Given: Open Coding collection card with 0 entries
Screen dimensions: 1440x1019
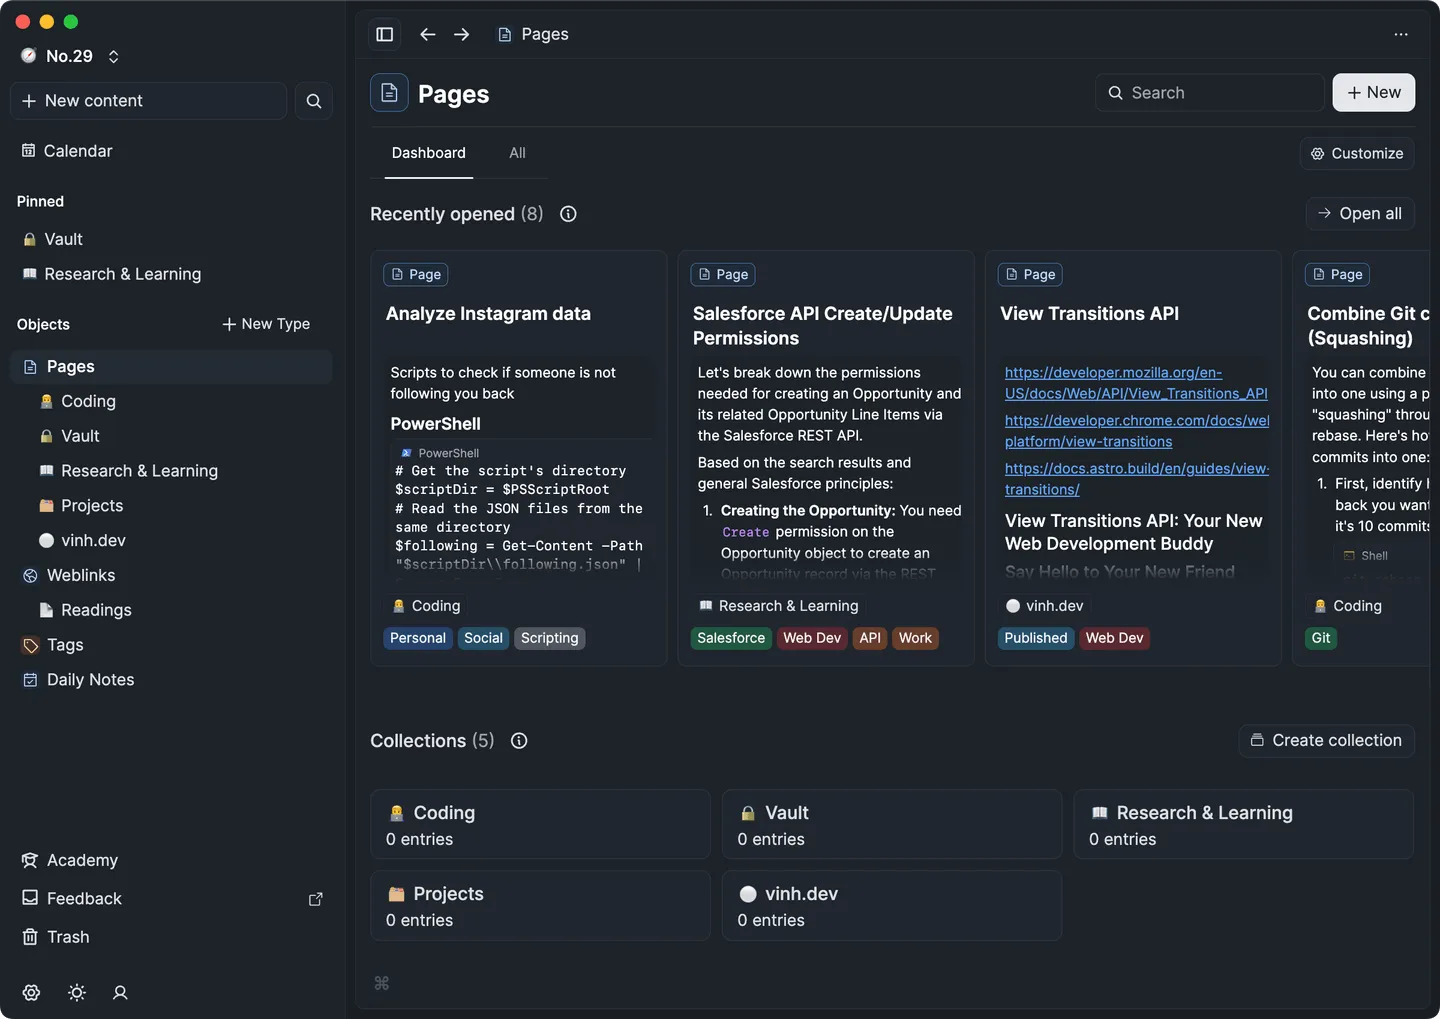Looking at the screenshot, I should pyautogui.click(x=541, y=825).
